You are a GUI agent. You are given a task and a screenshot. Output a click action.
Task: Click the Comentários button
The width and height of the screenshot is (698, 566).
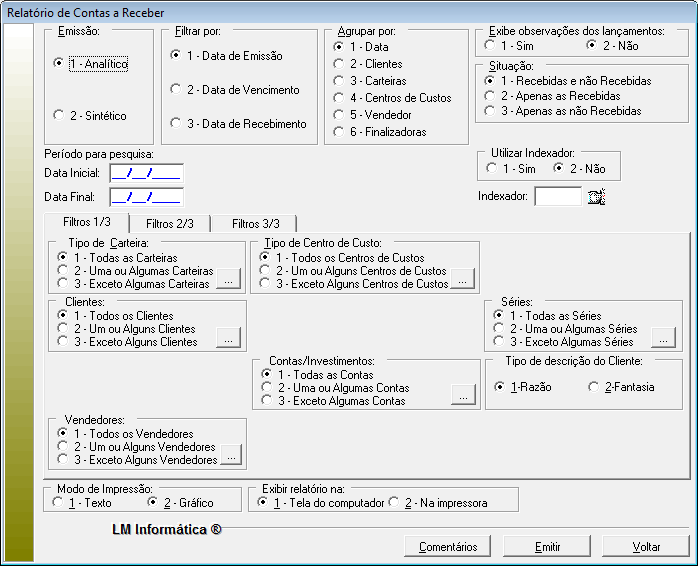(447, 547)
